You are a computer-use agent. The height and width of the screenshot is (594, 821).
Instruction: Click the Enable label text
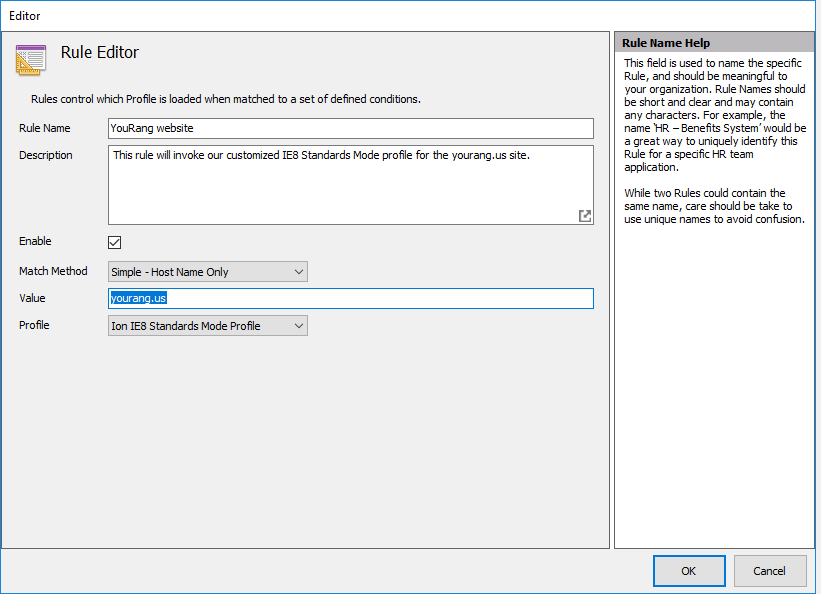point(35,242)
